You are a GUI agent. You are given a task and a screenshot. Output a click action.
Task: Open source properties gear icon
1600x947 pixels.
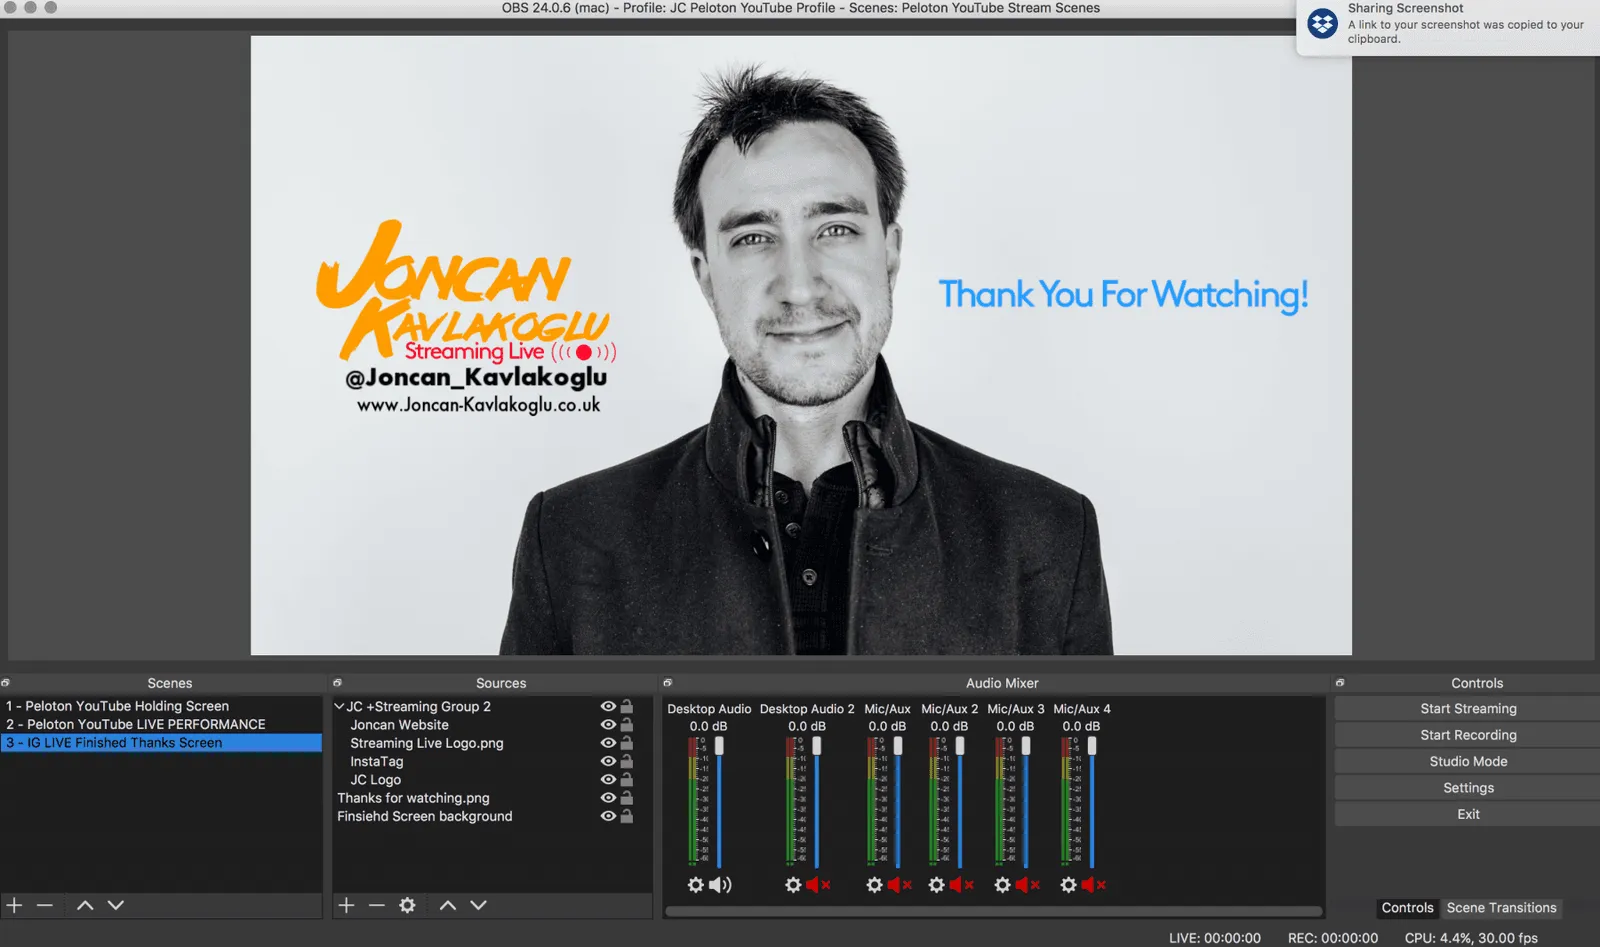click(x=407, y=905)
